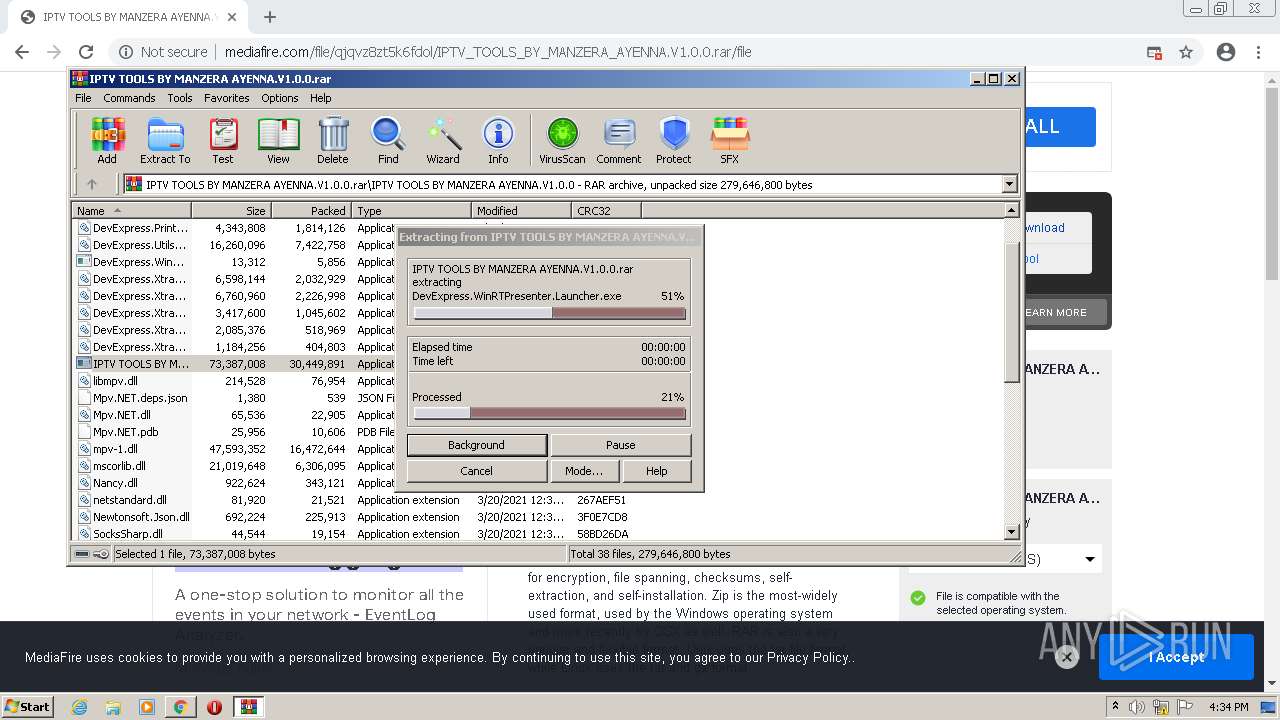Viewport: 1280px width, 720px height.
Task: Open the Help menu in WinRAR
Action: pos(320,98)
